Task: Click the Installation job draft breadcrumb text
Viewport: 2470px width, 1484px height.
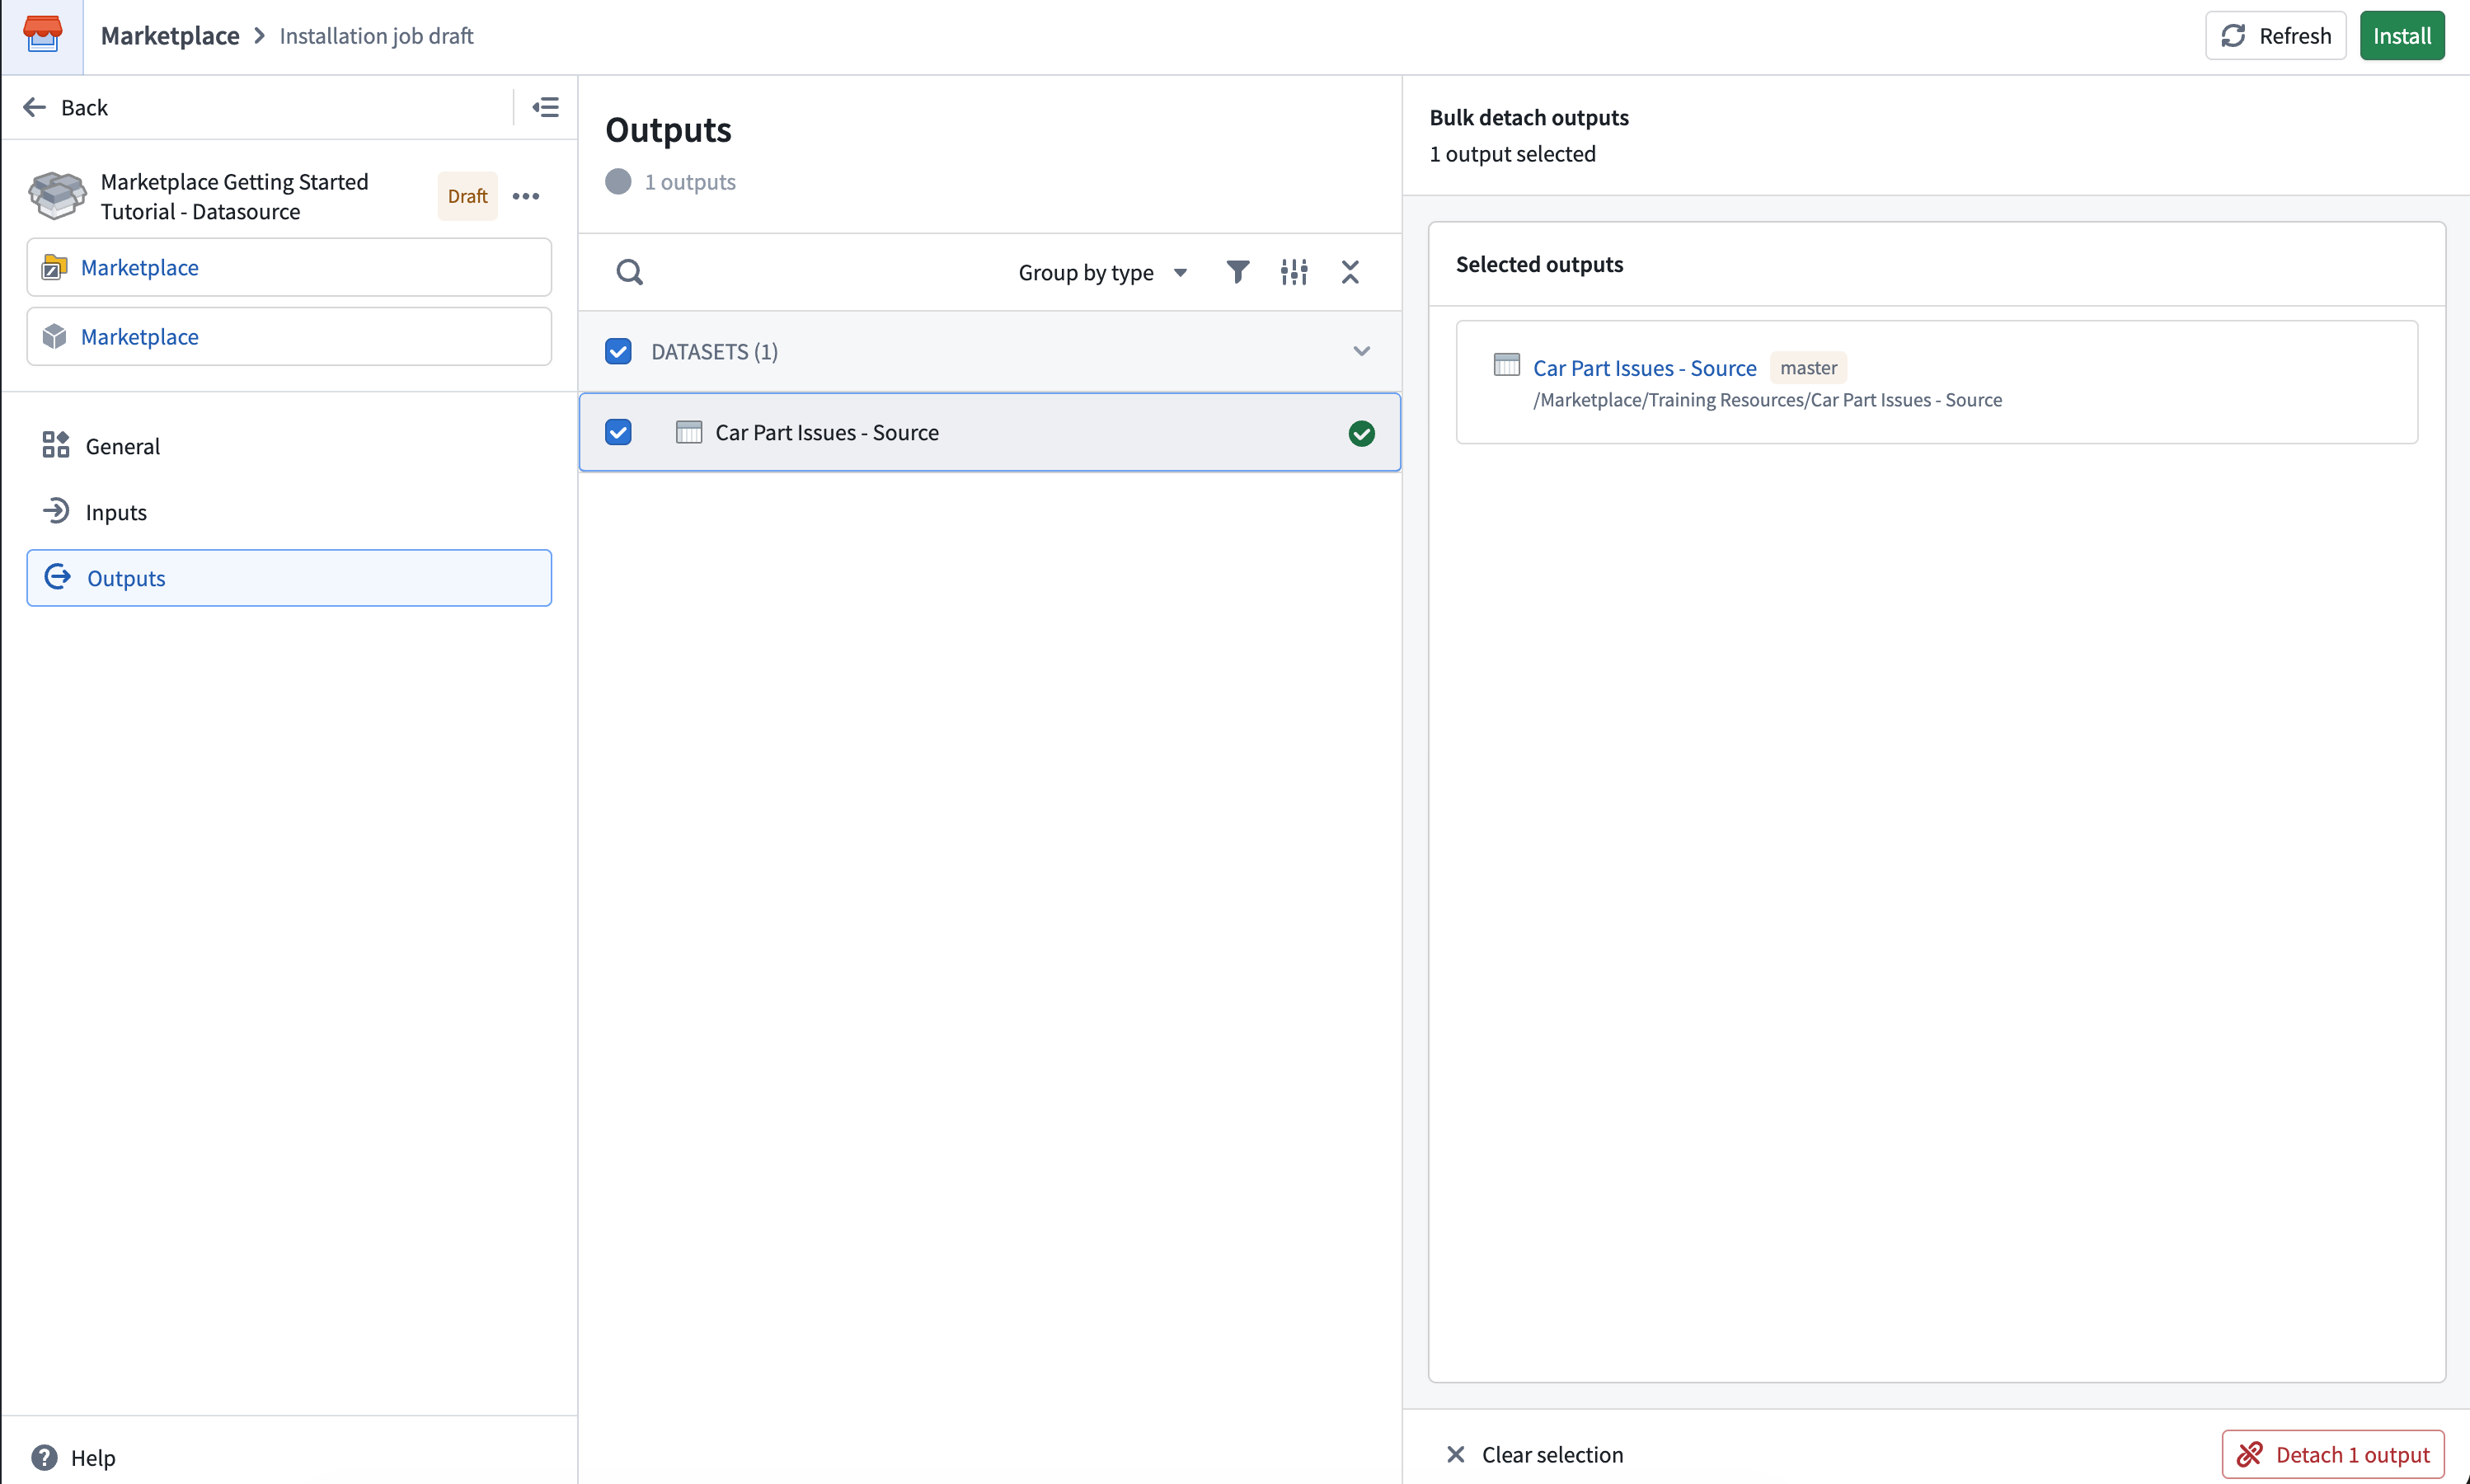Action: pyautogui.click(x=376, y=36)
